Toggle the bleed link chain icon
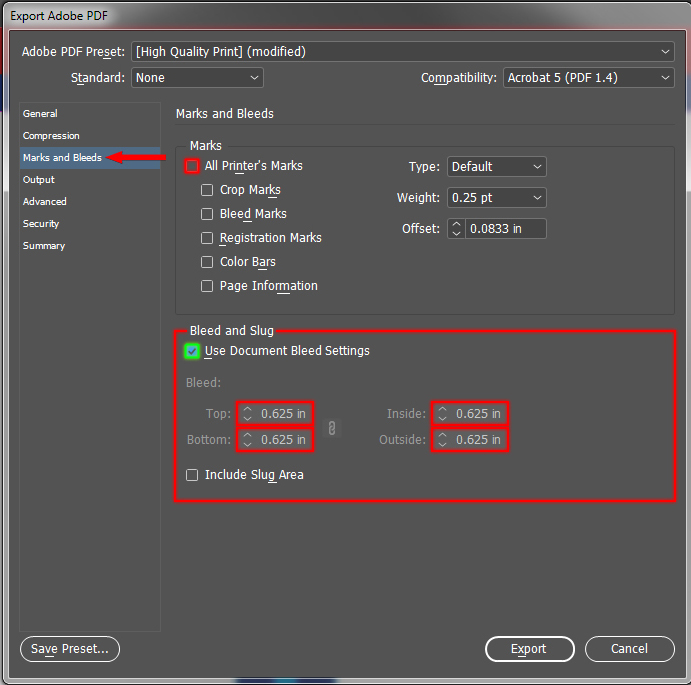Viewport: 691px width, 685px height. point(332,428)
